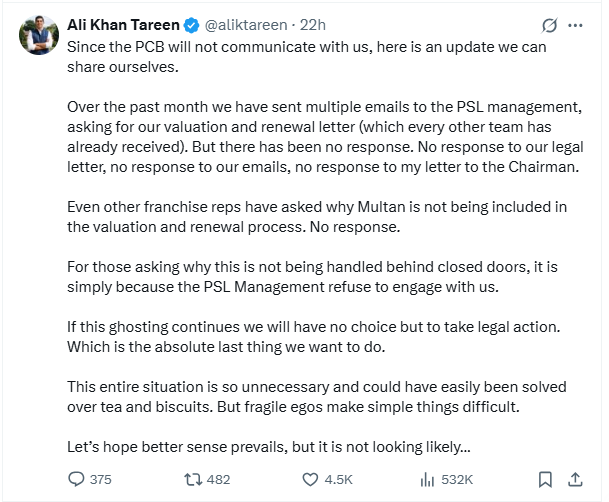Click the 532K views count
Viewport: 609px width, 502px height.
[457, 479]
